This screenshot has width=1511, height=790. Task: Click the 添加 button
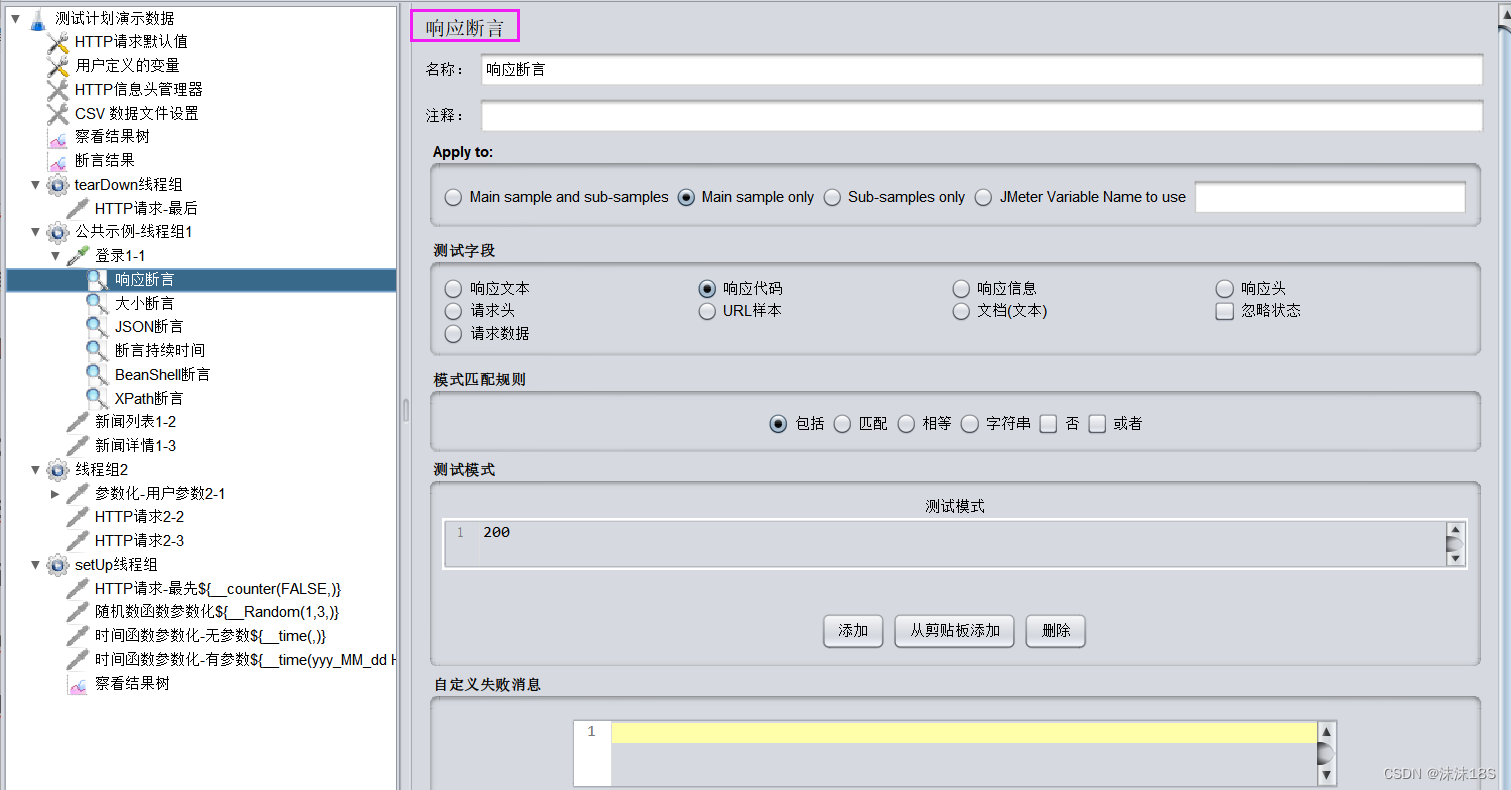853,631
